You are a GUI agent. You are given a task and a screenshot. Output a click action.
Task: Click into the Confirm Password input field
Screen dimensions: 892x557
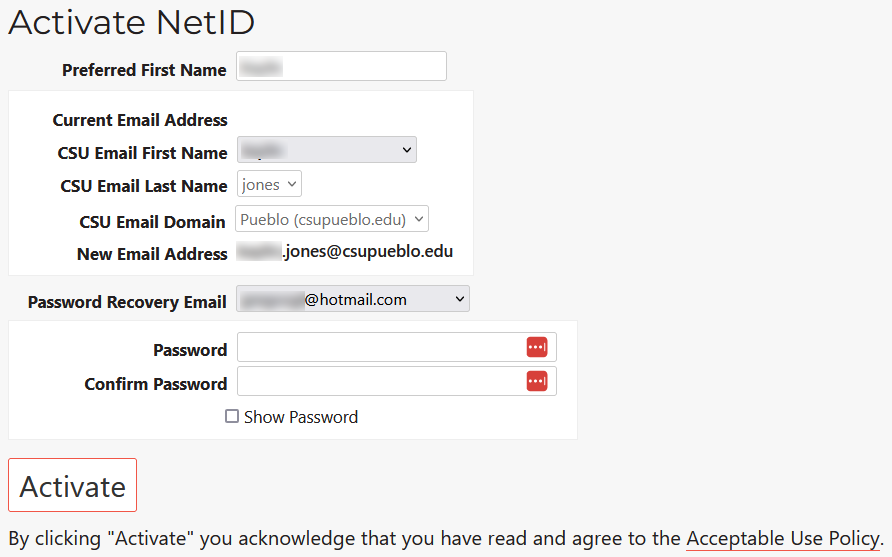pos(380,382)
